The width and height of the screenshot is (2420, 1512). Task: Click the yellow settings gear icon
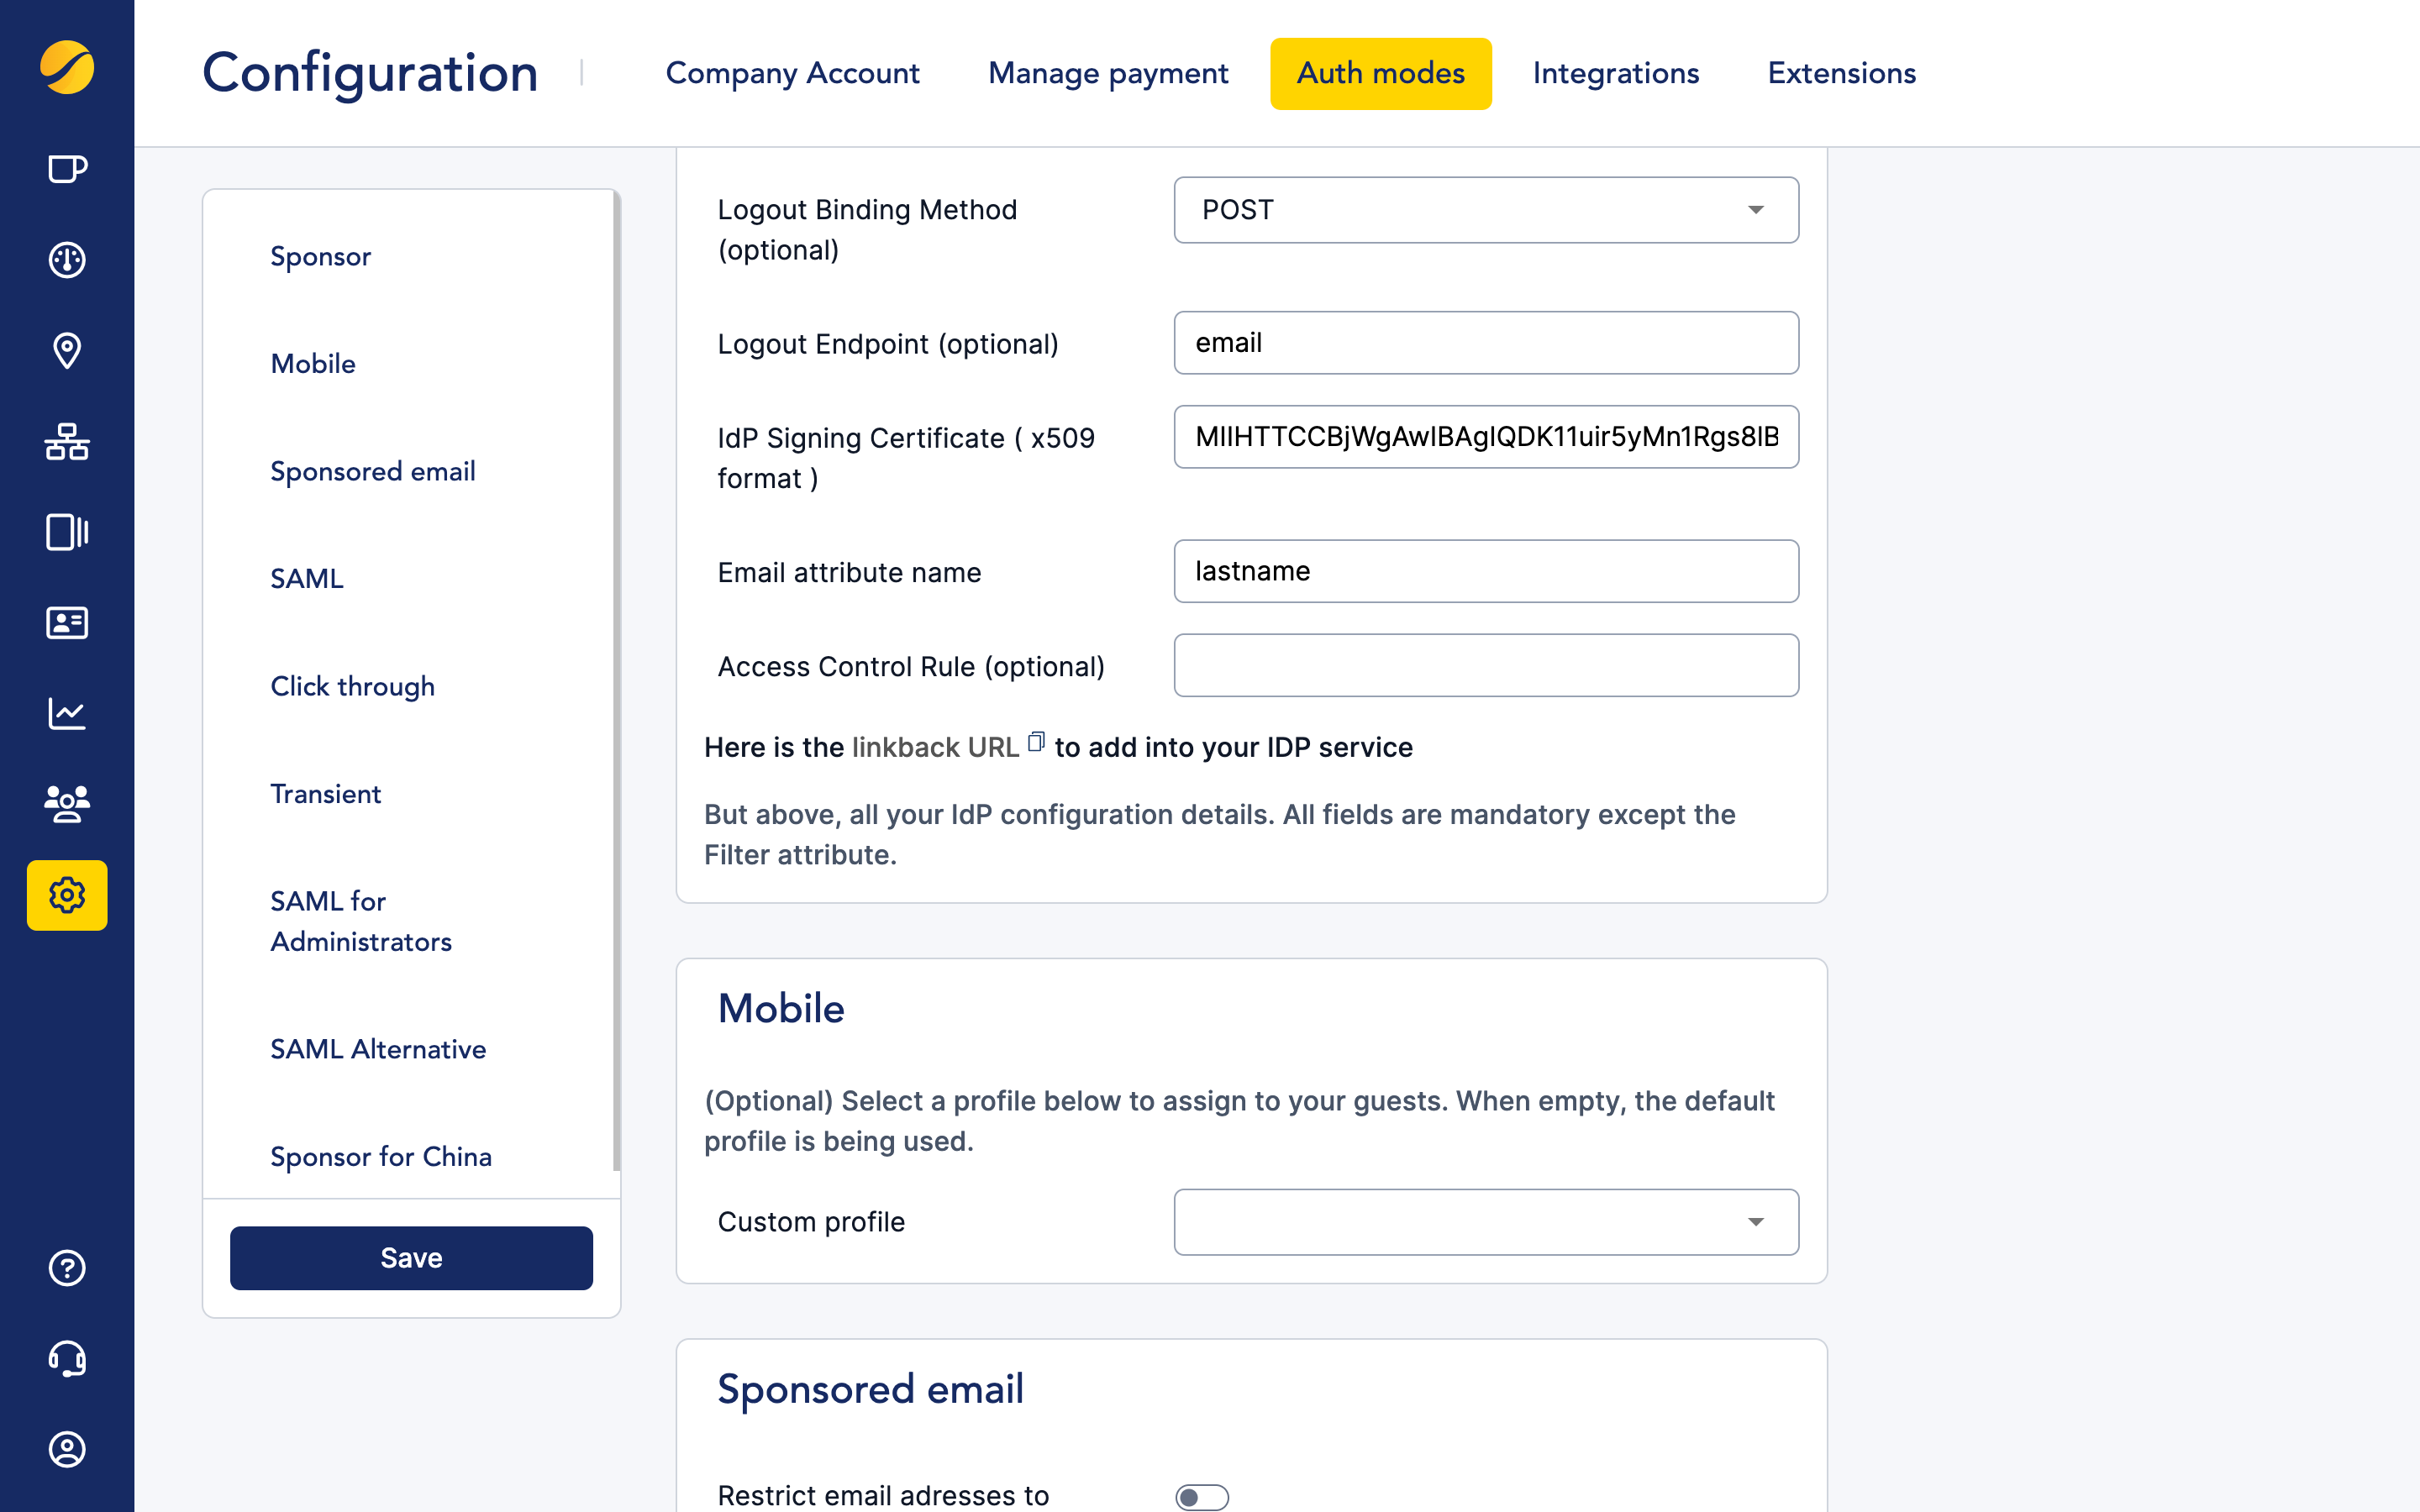[x=66, y=896]
